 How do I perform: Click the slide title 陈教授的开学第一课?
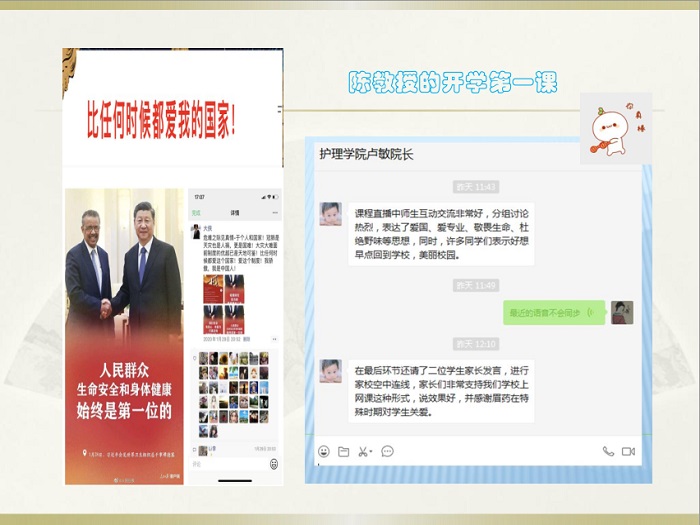pyautogui.click(x=453, y=82)
